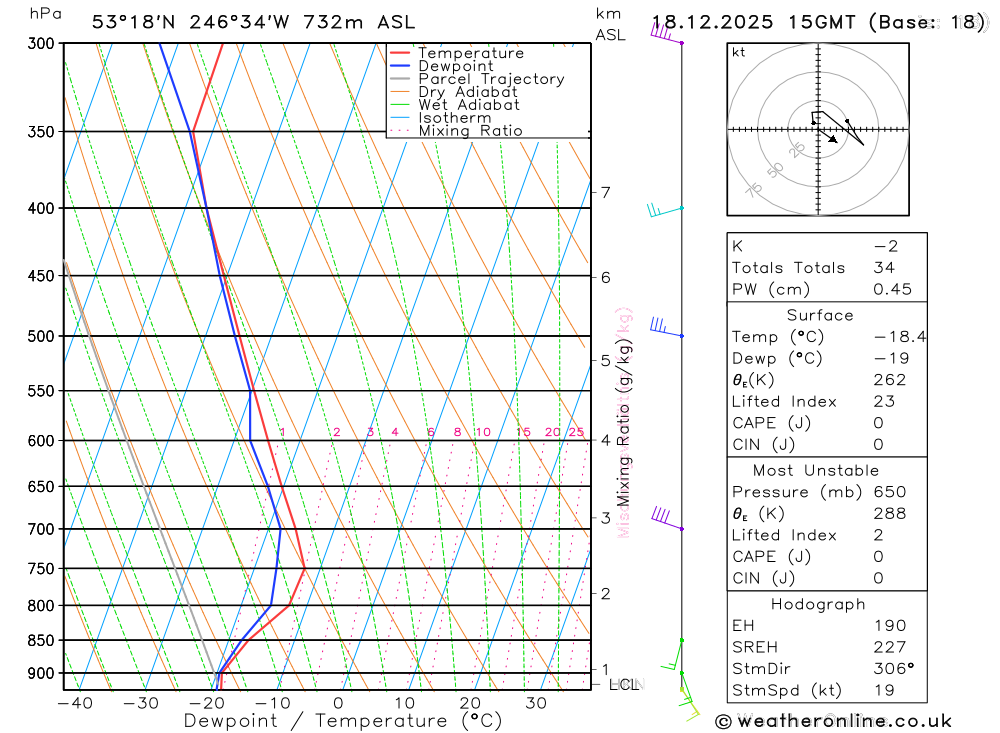Click the 'Mixing Ratio (g/kg)' vertical axis label
Screen dimensions: 1000x733
[x=623, y=423]
